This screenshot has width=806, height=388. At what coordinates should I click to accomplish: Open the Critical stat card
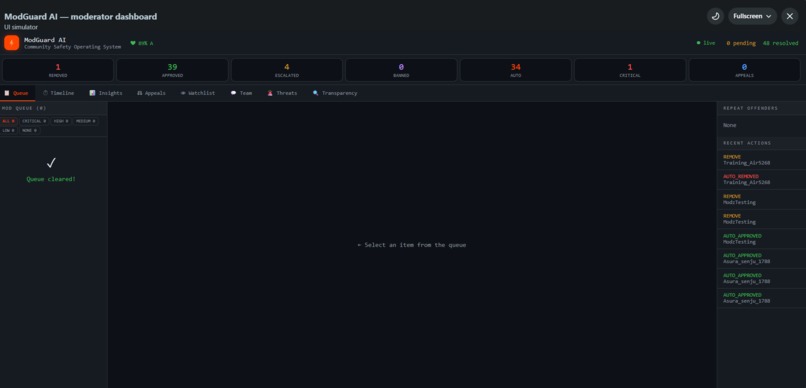click(630, 70)
